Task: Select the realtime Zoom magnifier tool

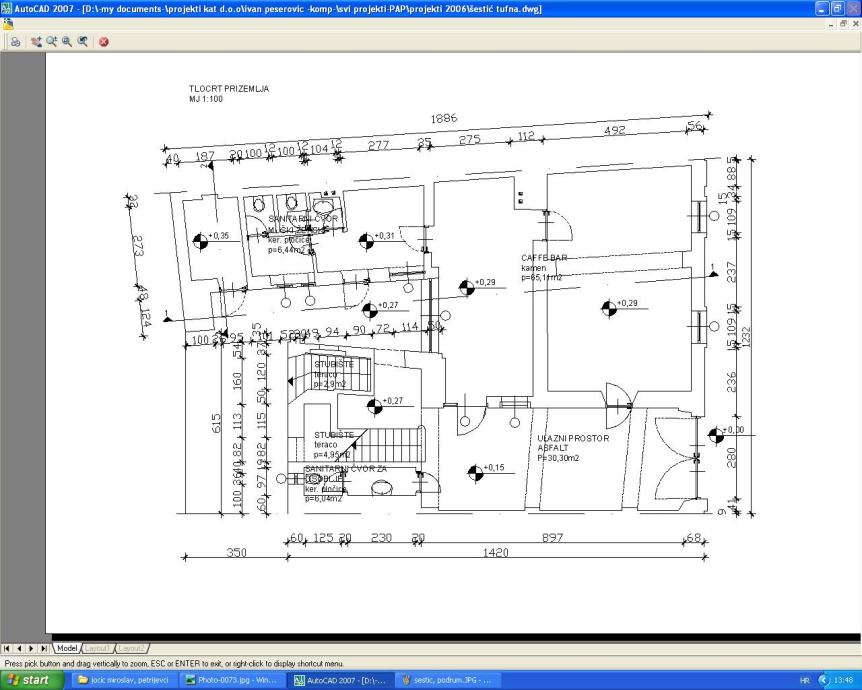Action: click(x=52, y=42)
